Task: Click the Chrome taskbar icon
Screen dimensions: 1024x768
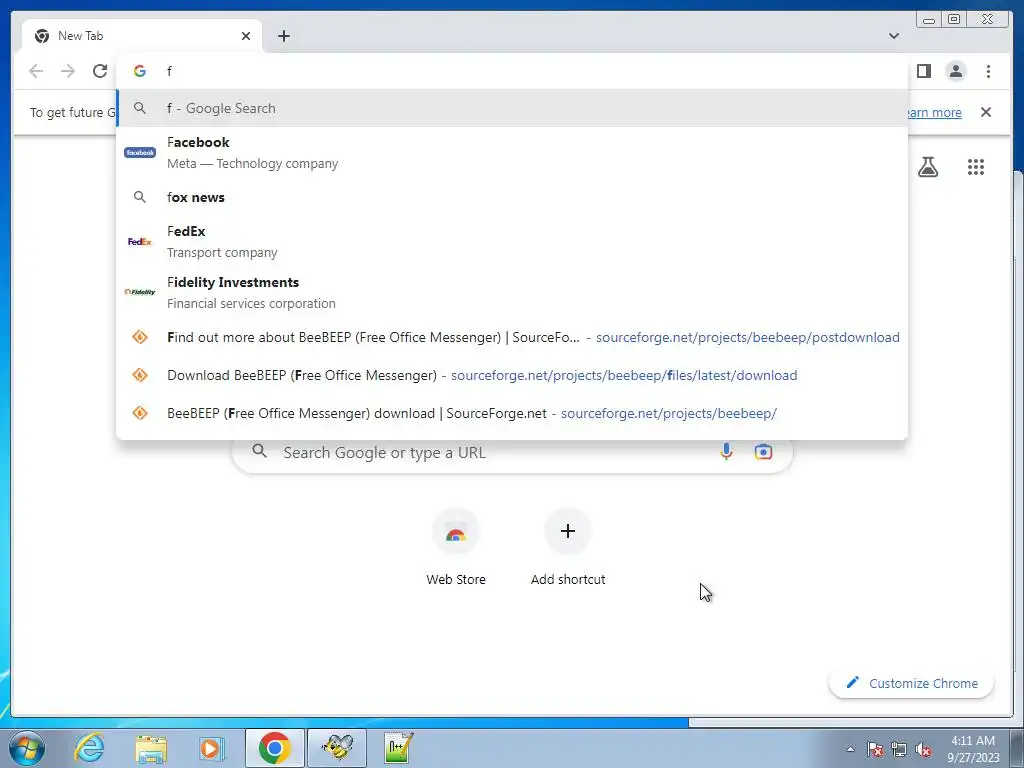Action: coord(274,748)
